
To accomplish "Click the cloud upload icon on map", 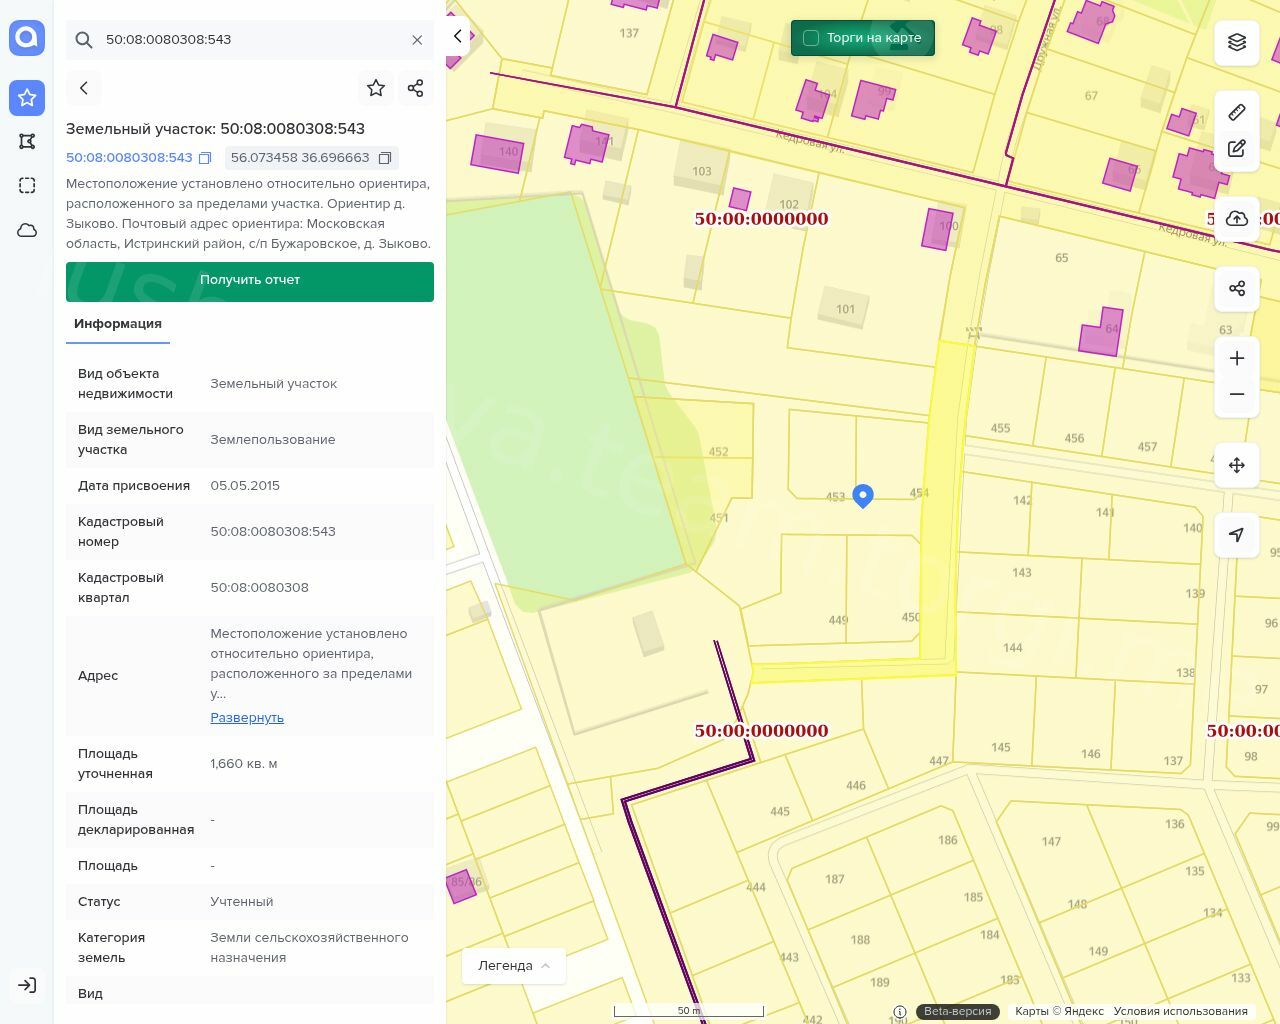I will click(x=1237, y=219).
